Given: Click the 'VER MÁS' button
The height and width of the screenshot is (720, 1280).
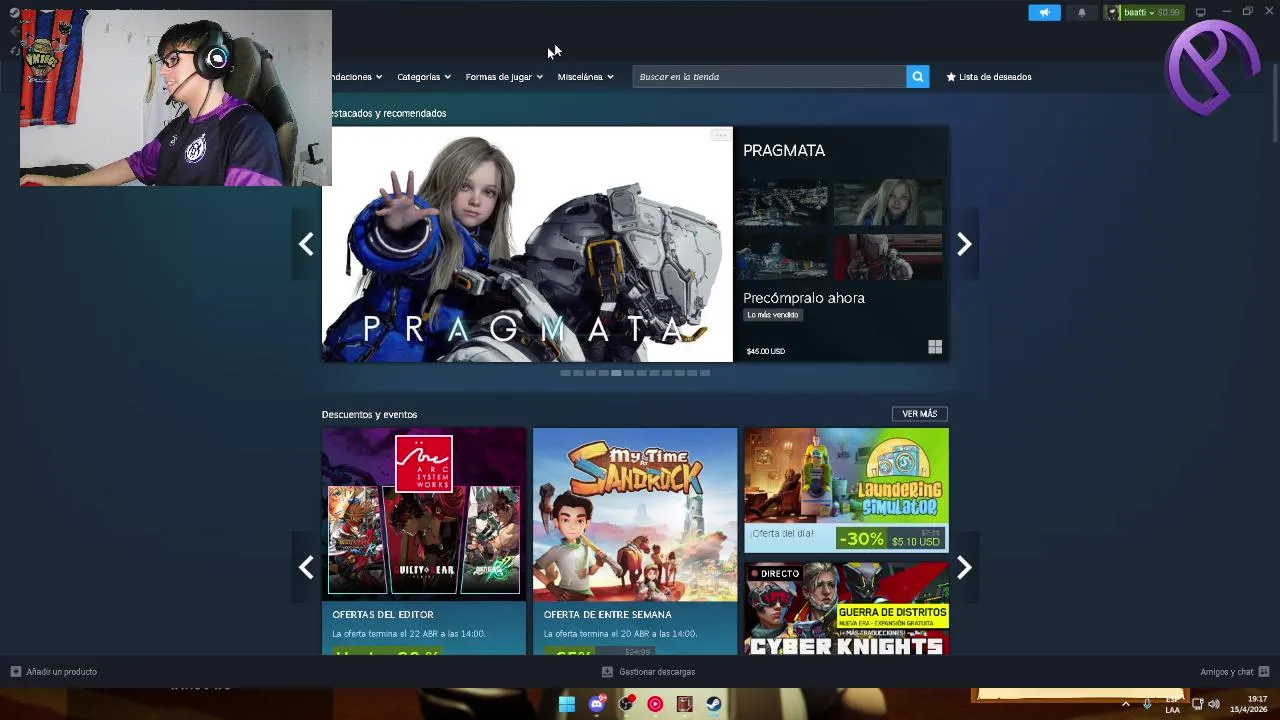Looking at the screenshot, I should pos(919,414).
